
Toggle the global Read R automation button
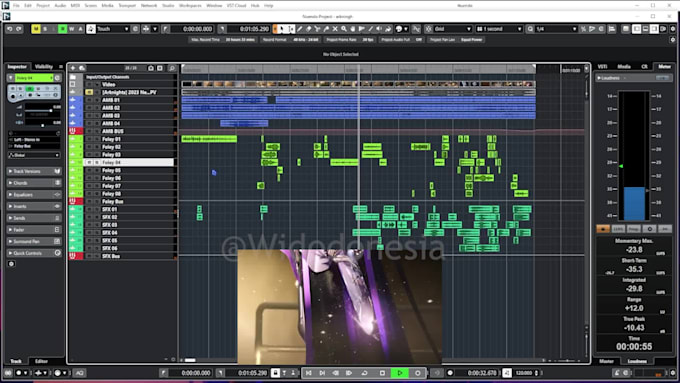62,29
